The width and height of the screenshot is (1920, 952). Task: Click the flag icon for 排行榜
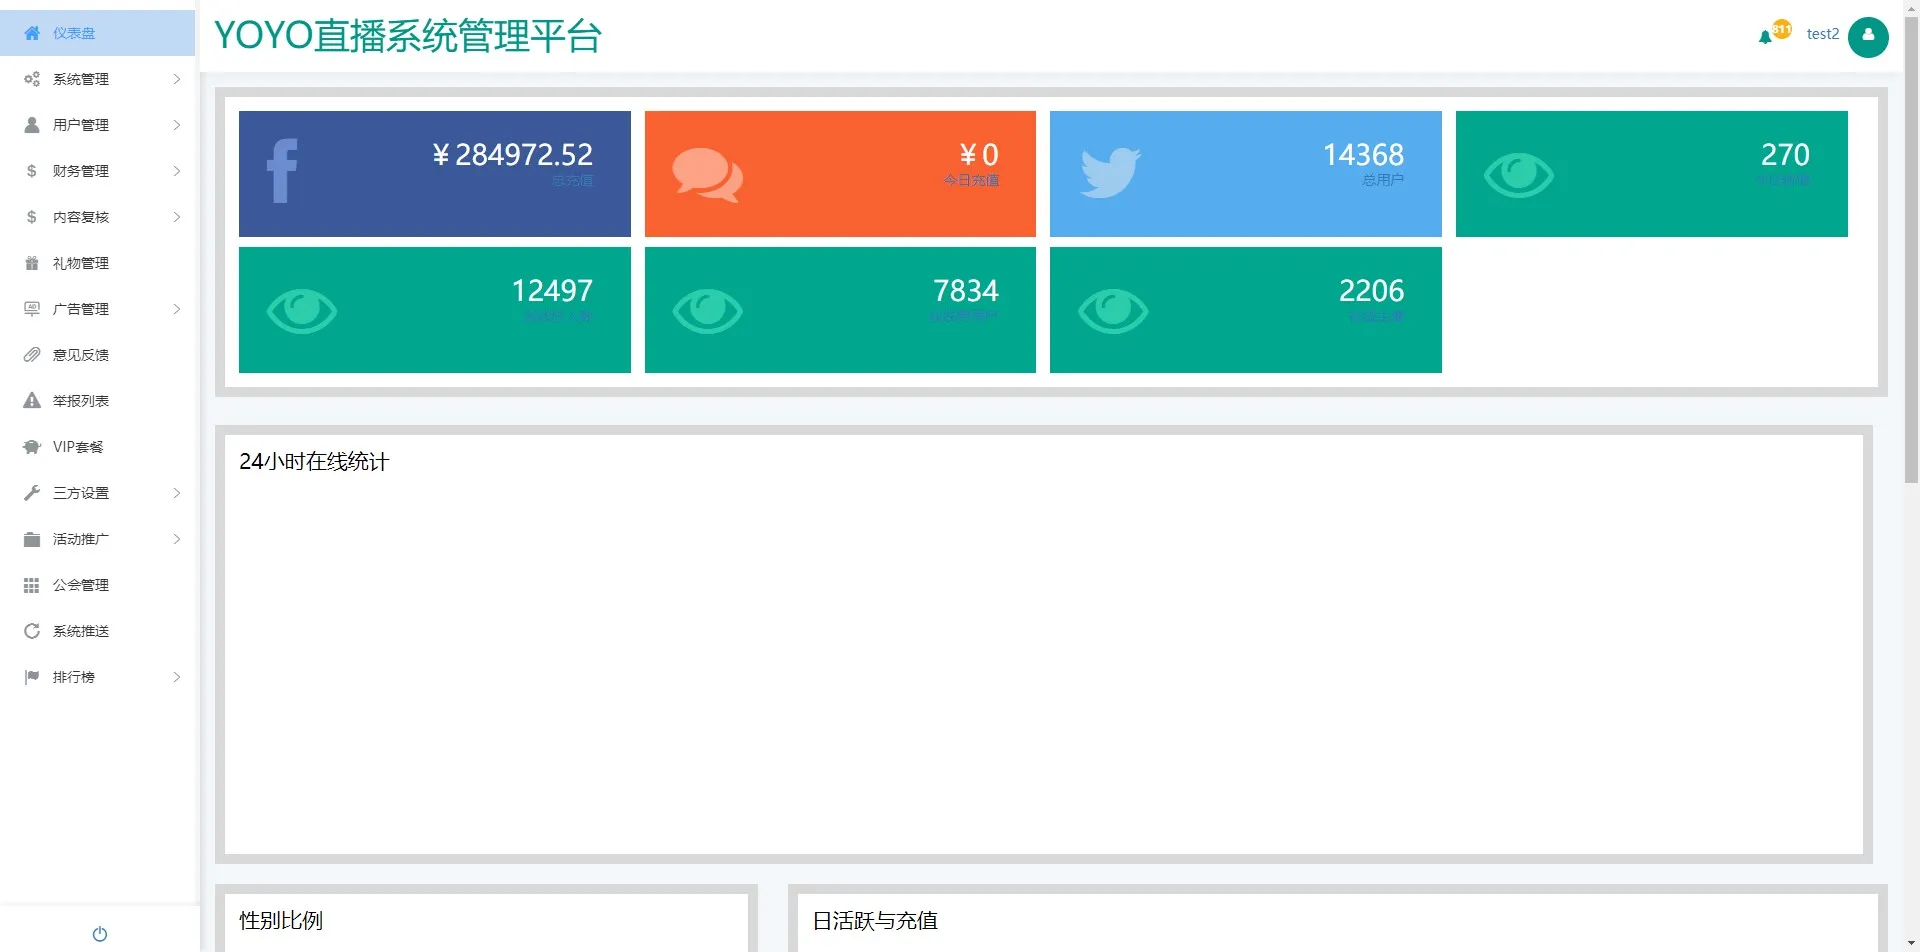coord(32,677)
